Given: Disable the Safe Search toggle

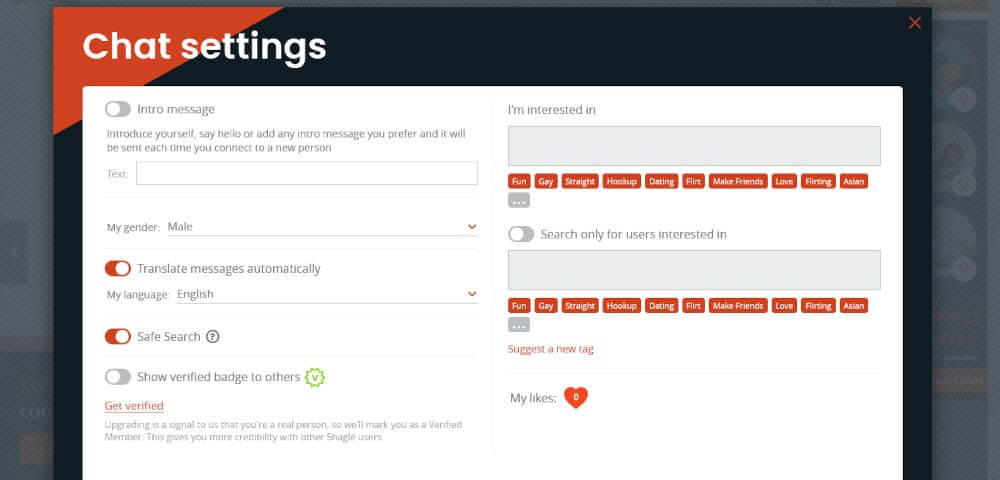Looking at the screenshot, I should tap(118, 337).
